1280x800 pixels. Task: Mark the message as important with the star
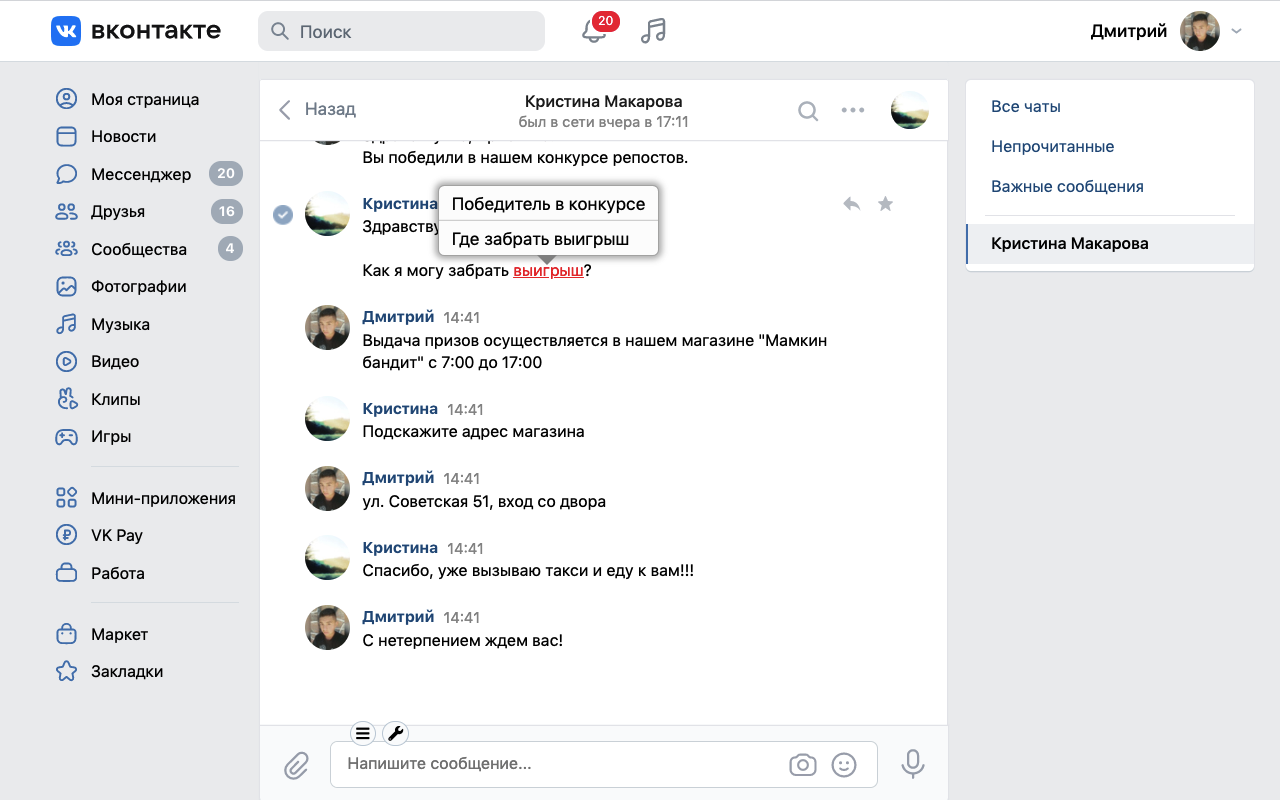pos(885,203)
